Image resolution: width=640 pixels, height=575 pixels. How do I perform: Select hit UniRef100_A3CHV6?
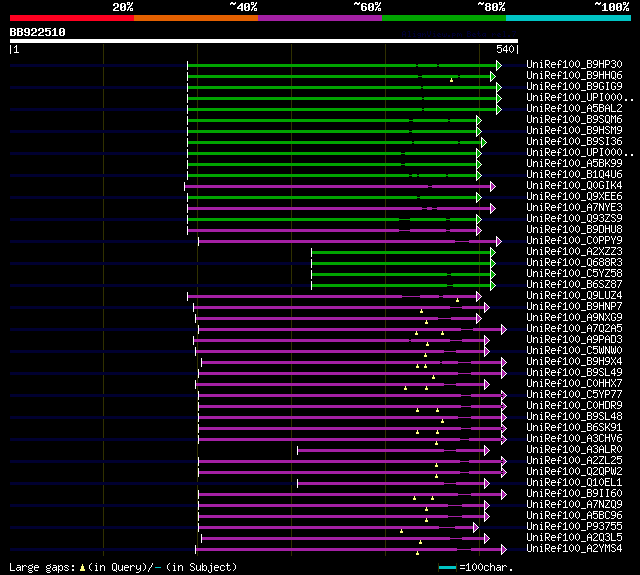click(574, 439)
